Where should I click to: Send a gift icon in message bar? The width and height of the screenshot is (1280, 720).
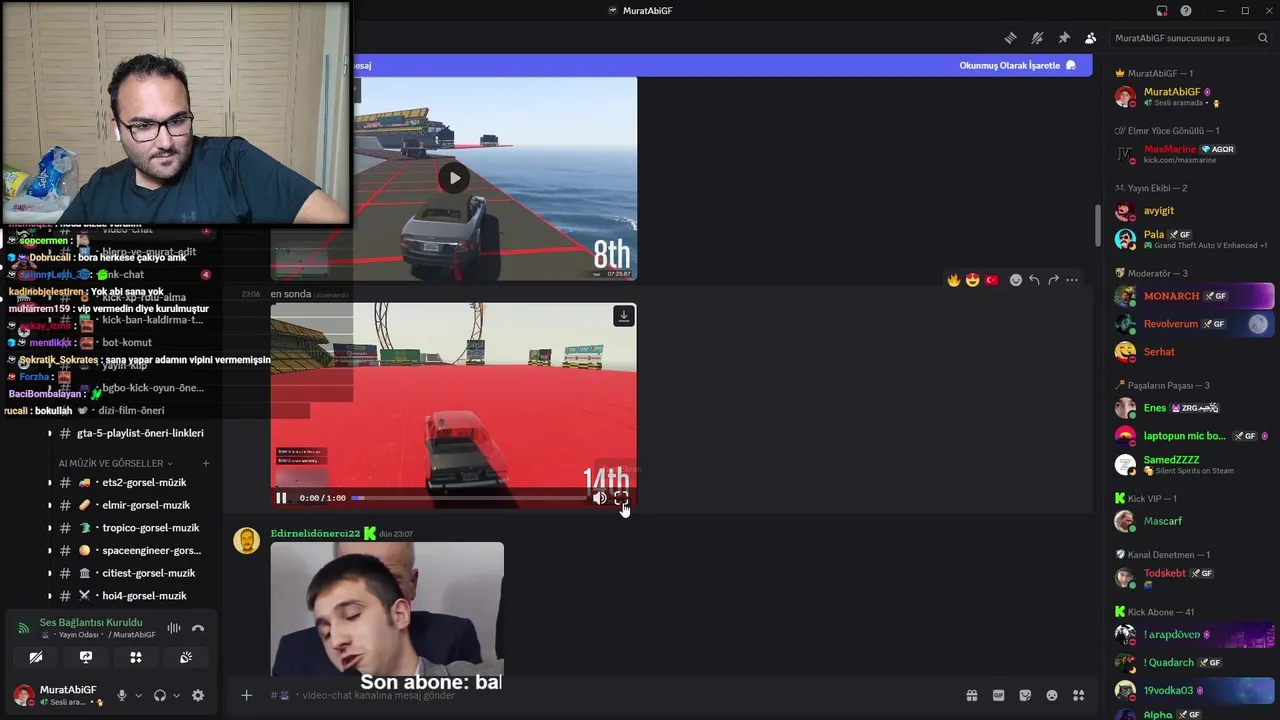coord(971,695)
